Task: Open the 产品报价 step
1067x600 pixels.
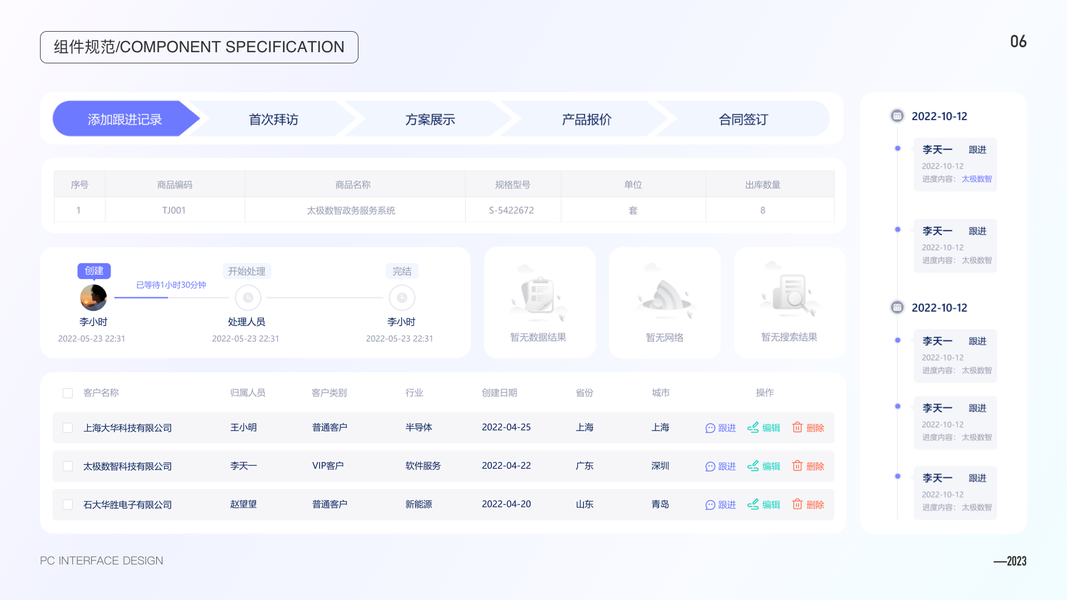Action: click(587, 119)
